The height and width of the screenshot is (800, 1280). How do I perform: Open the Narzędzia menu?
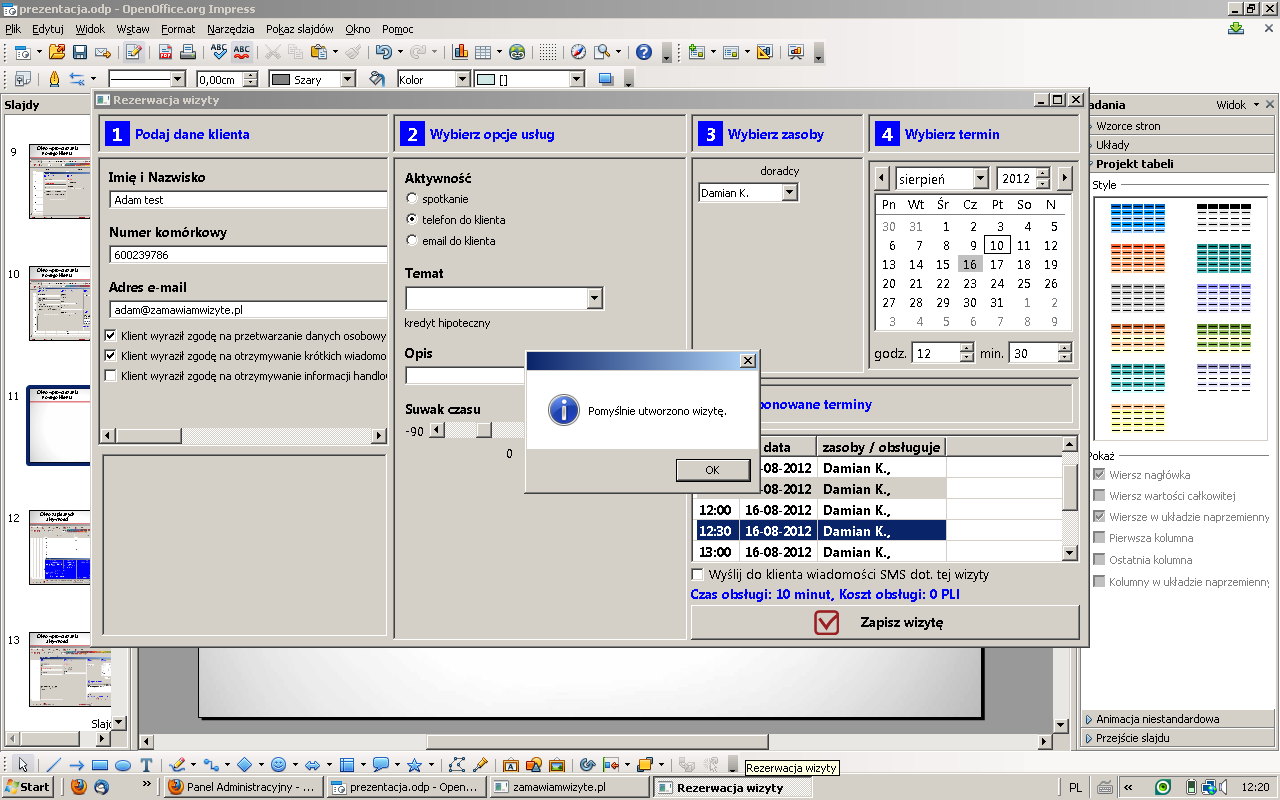coord(231,29)
